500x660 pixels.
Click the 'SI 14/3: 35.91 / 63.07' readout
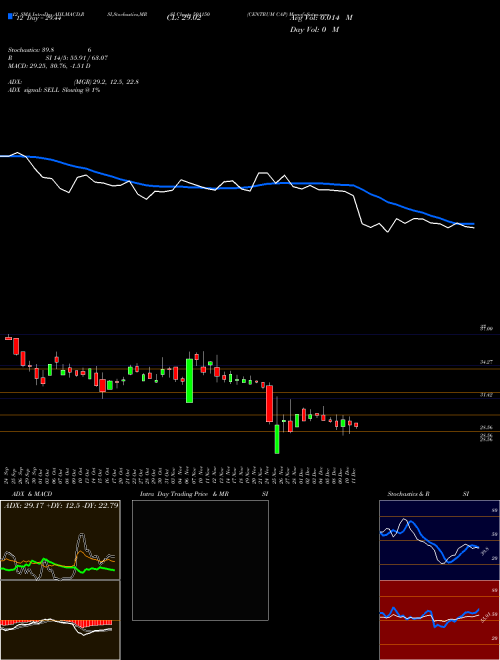77,58
